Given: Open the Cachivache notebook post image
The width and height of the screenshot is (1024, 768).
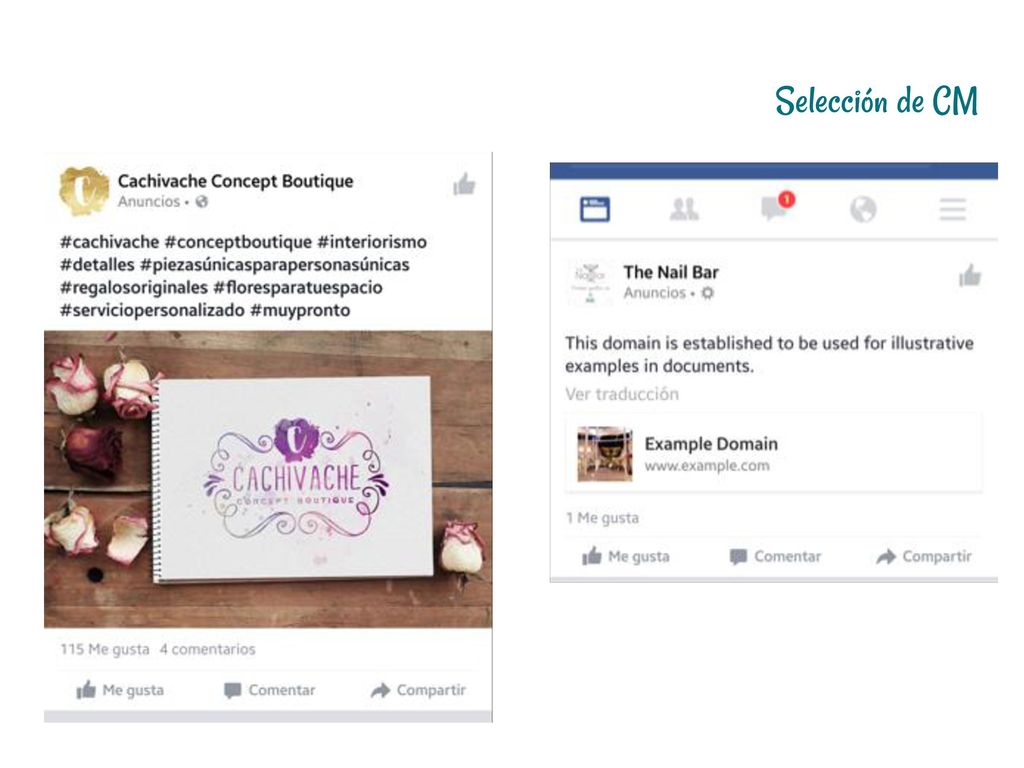Looking at the screenshot, I should click(268, 479).
